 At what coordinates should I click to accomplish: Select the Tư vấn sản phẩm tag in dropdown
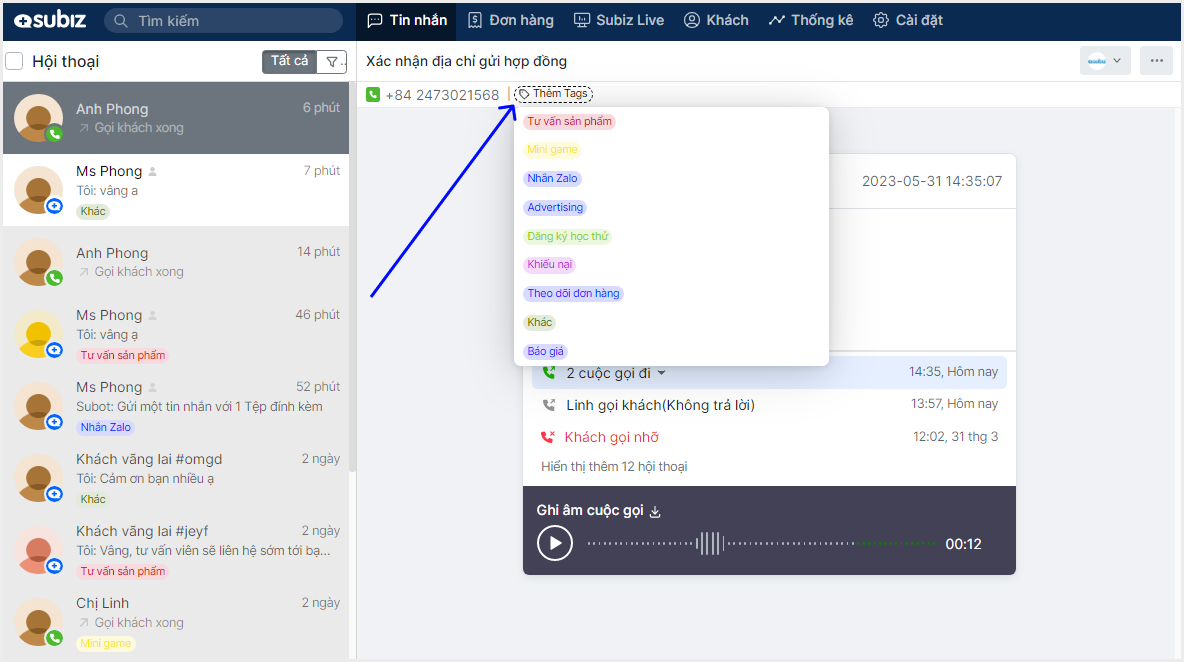[x=569, y=122]
